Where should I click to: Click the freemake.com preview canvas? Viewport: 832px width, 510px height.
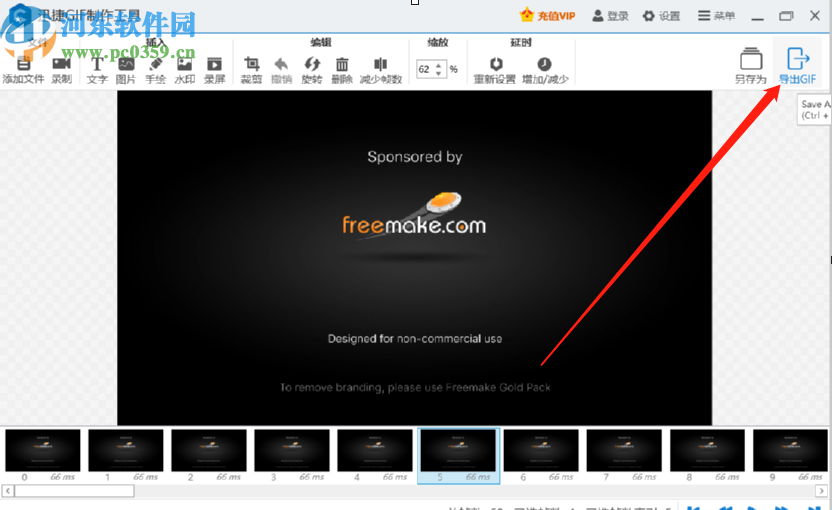414,258
